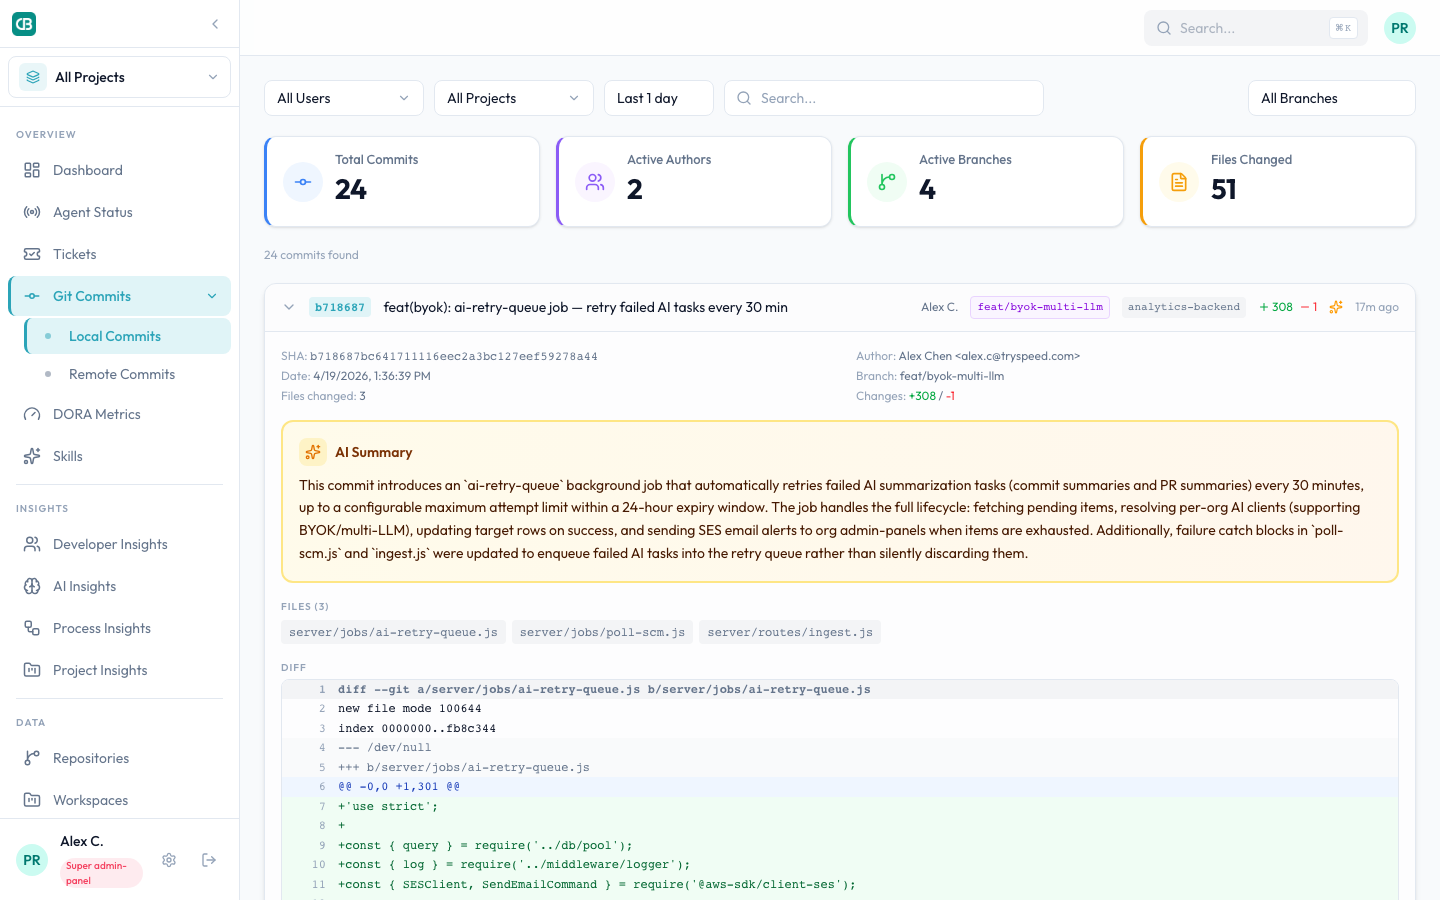This screenshot has height=900, width=1440.
Task: Click the Alex C. author name on commit row
Action: (x=939, y=307)
